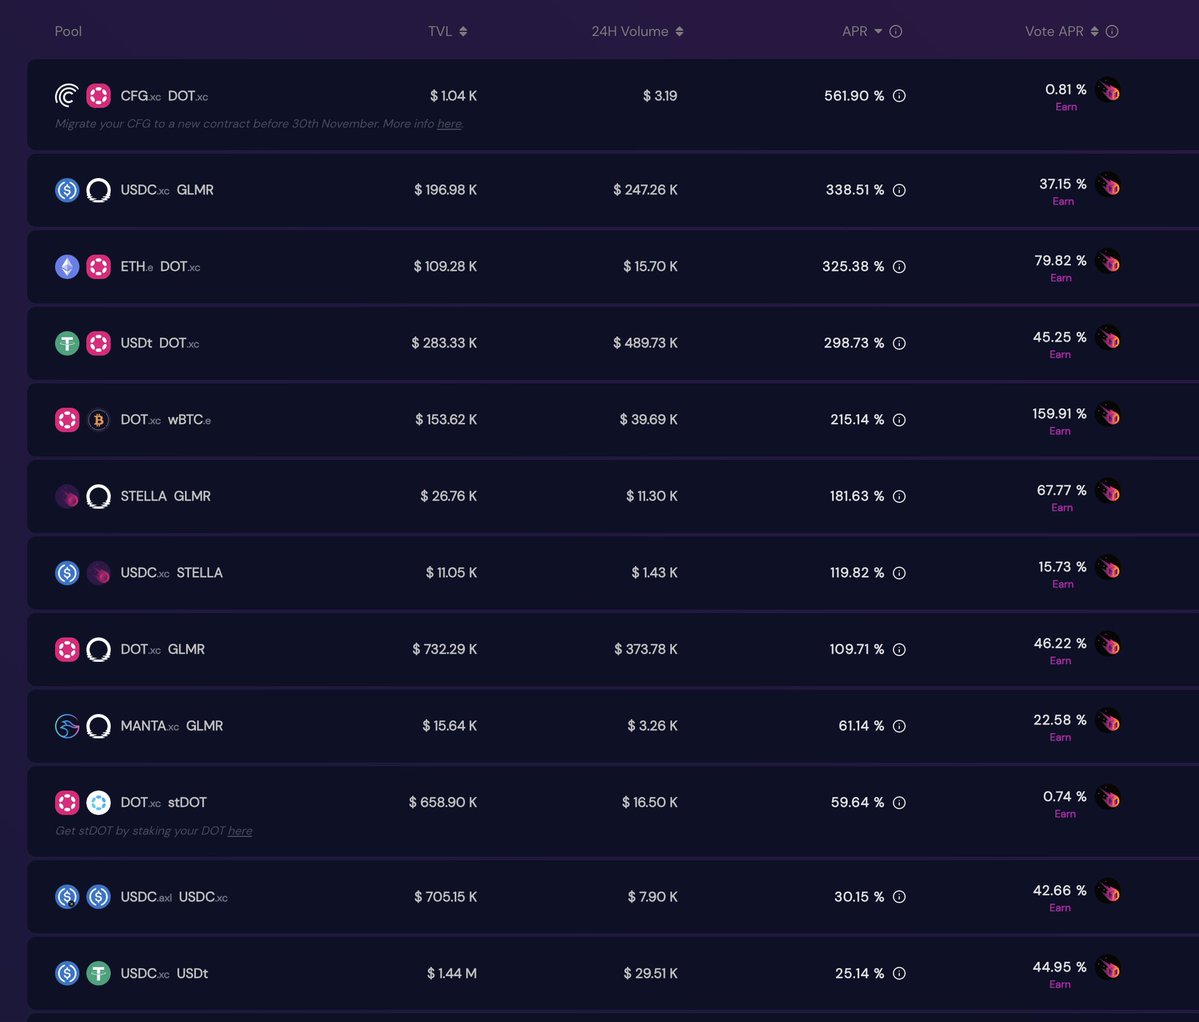Open APR info for DOT.xc wBTC.e pool
This screenshot has height=1022, width=1199.
(x=899, y=420)
